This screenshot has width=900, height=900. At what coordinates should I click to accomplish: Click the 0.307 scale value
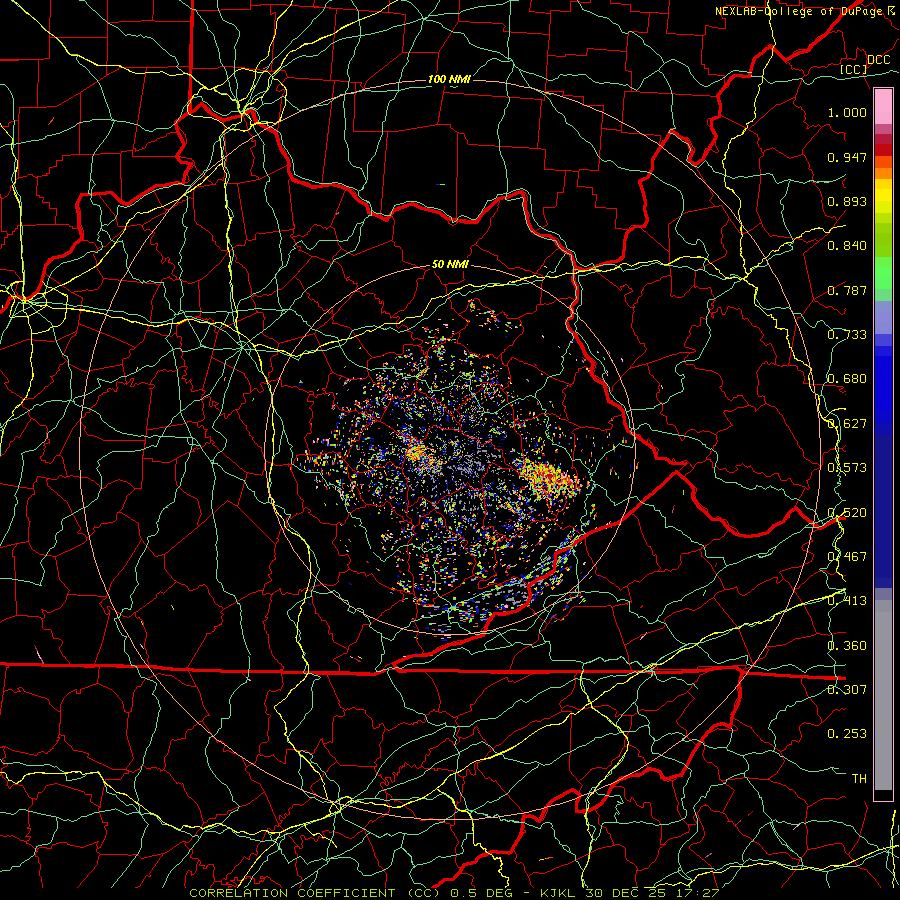pos(847,690)
